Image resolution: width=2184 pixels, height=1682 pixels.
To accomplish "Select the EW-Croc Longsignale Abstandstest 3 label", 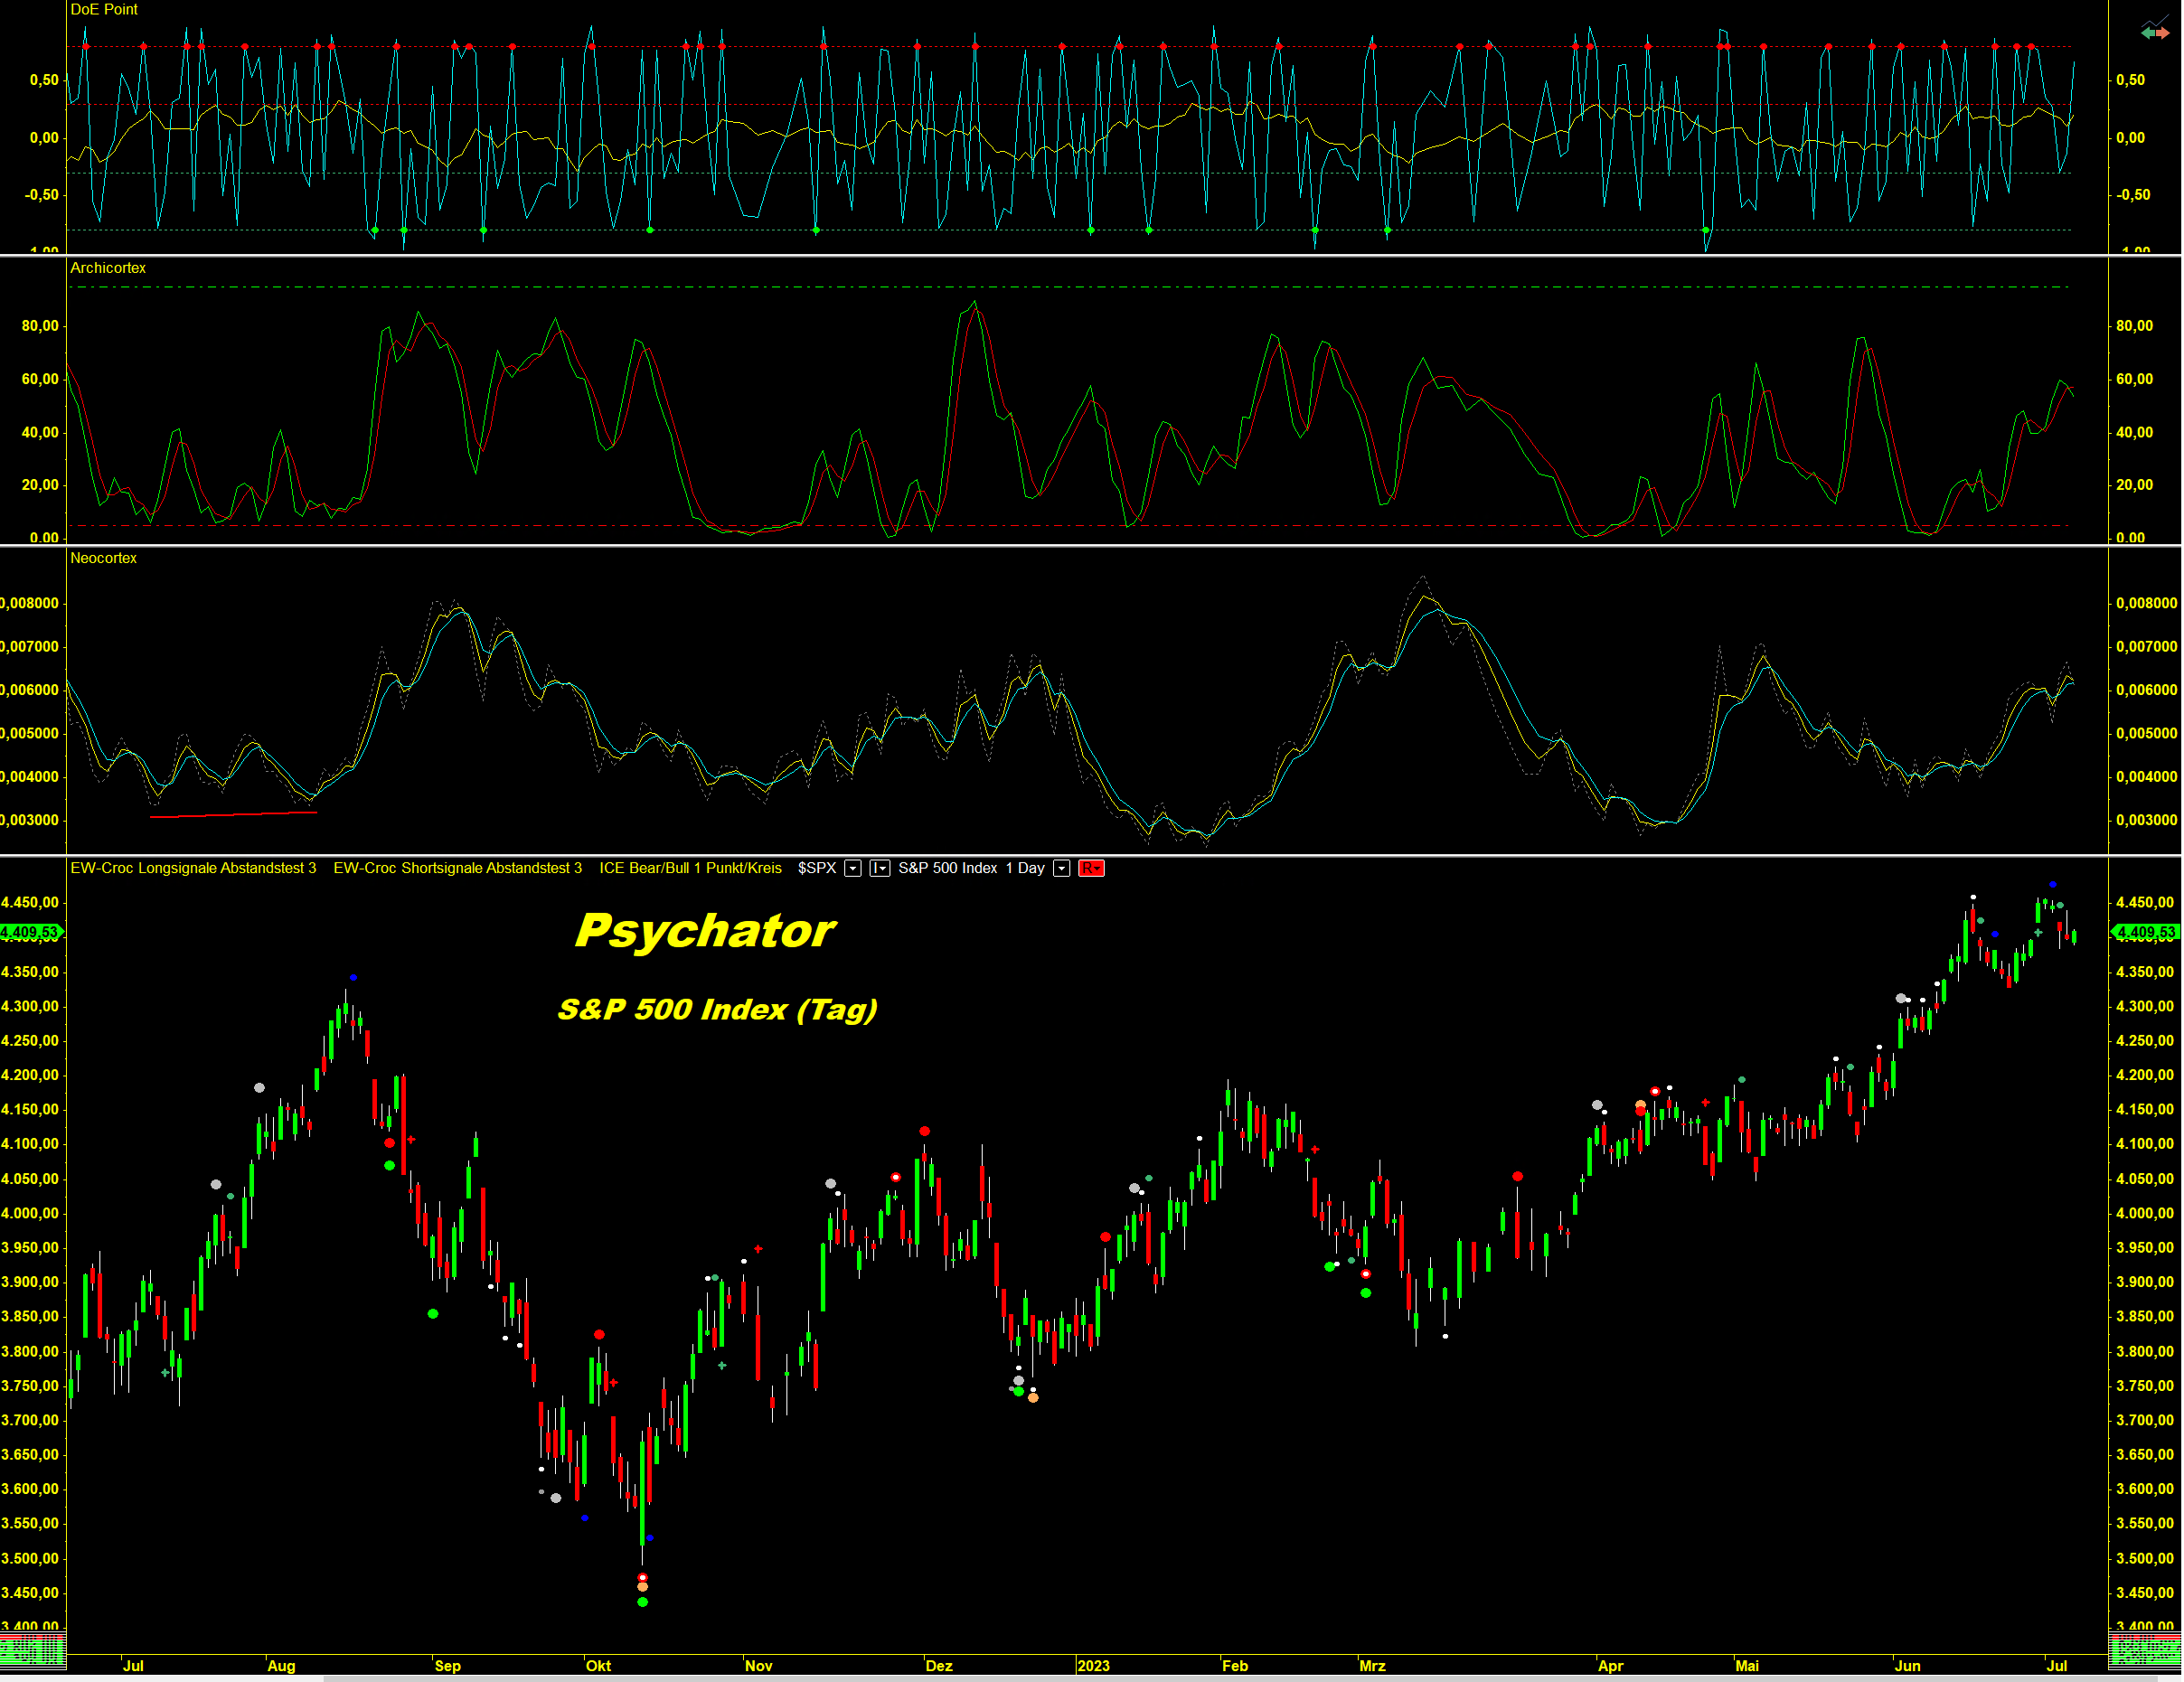I will click(193, 868).
